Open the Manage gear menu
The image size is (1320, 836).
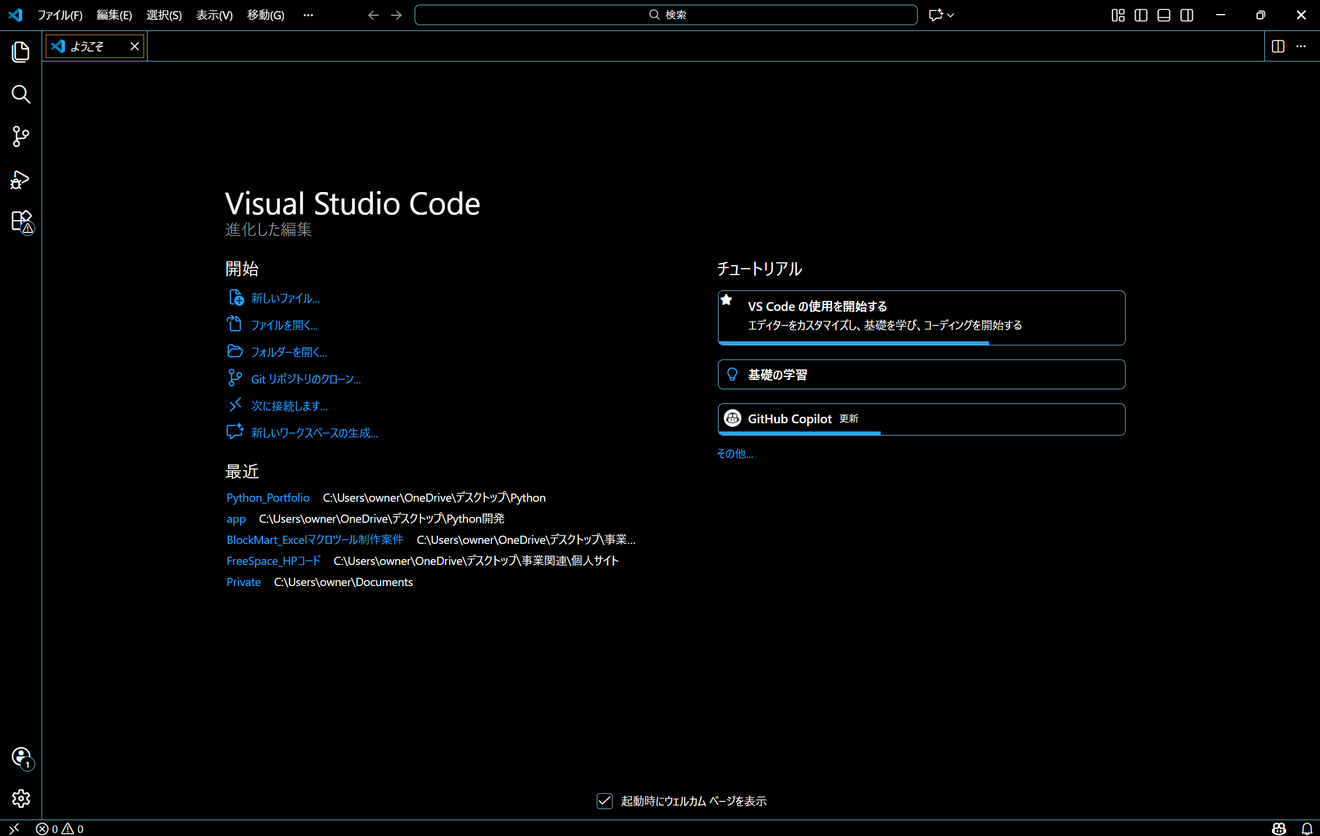[20, 799]
